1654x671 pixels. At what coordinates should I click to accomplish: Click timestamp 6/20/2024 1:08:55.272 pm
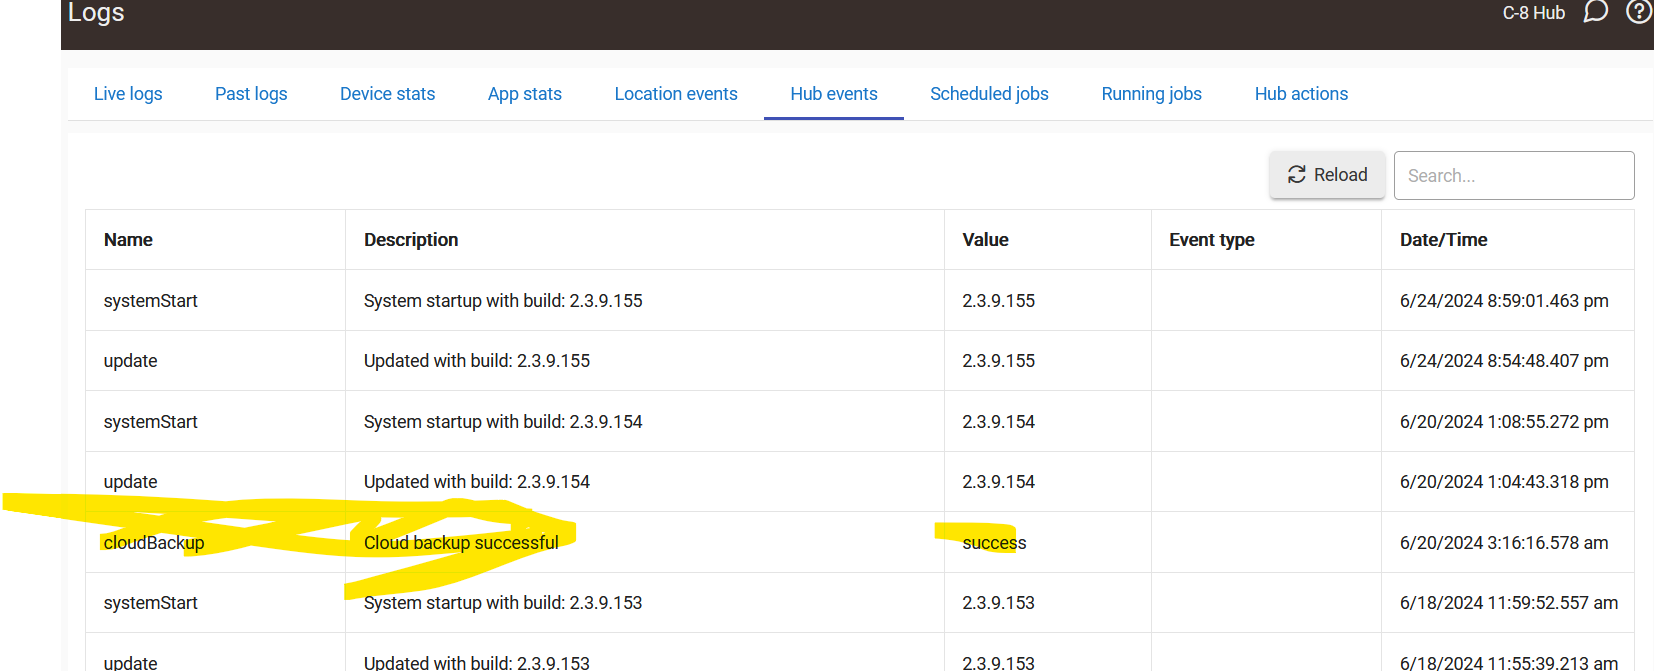click(1504, 422)
